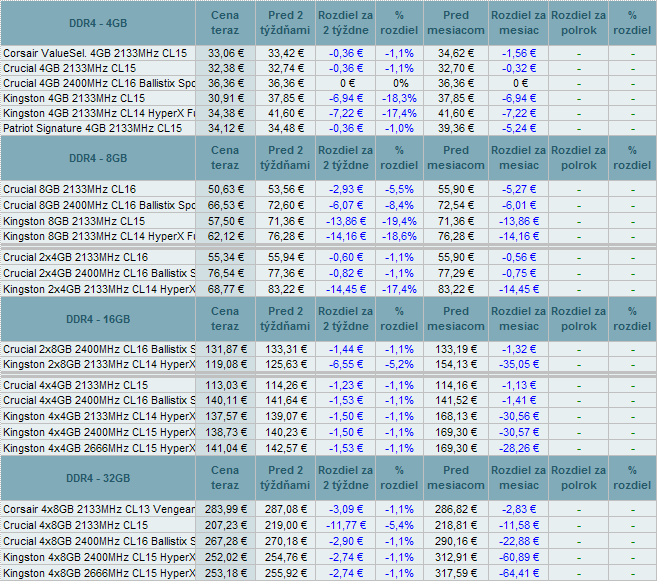This screenshot has height=581, width=657.
Task: Click Crucial 4x8GB 2400MHz CL16 Ballistix name
Action: click(x=99, y=541)
